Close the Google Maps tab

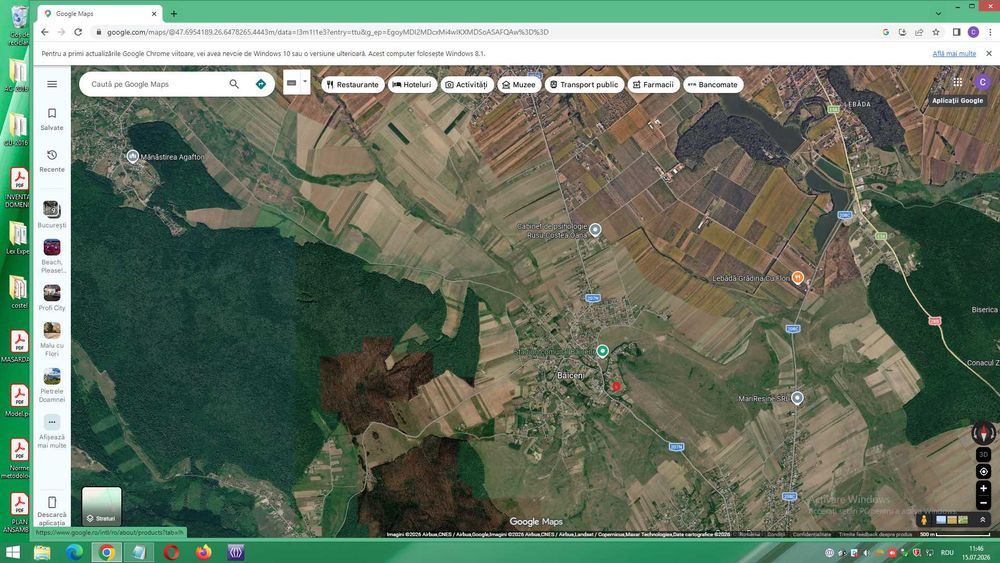[154, 13]
